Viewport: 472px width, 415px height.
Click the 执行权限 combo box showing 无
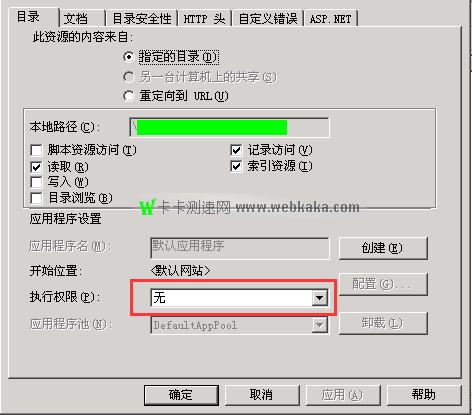tap(239, 298)
